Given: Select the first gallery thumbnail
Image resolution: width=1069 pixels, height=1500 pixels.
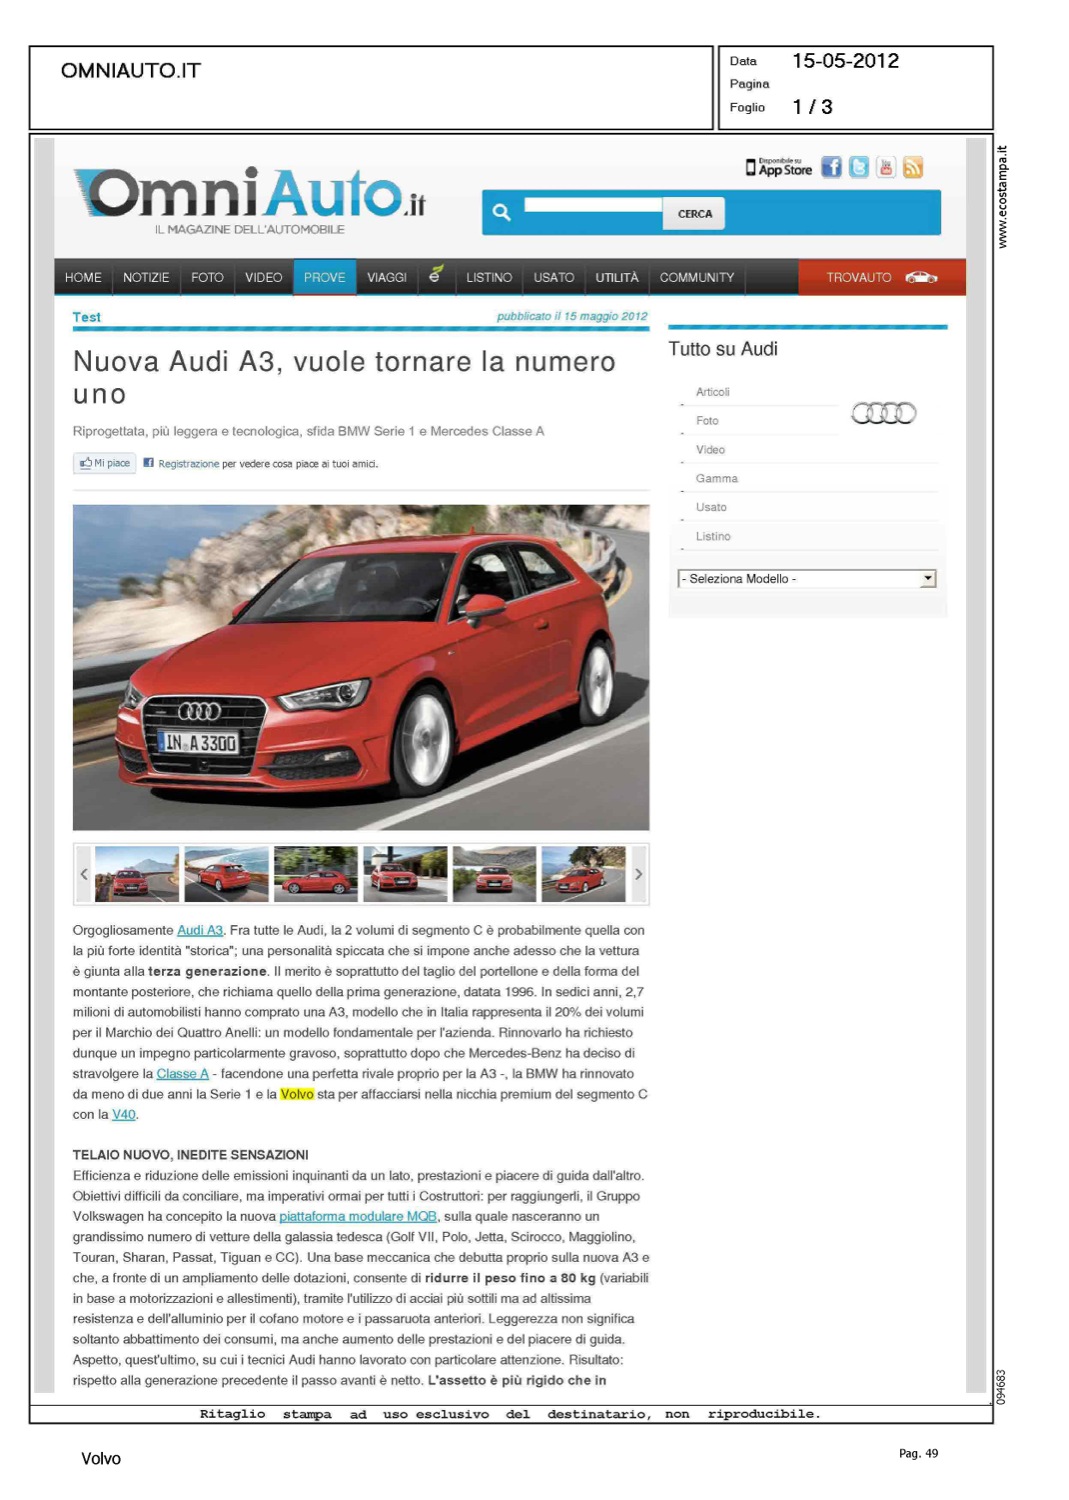Looking at the screenshot, I should [136, 874].
